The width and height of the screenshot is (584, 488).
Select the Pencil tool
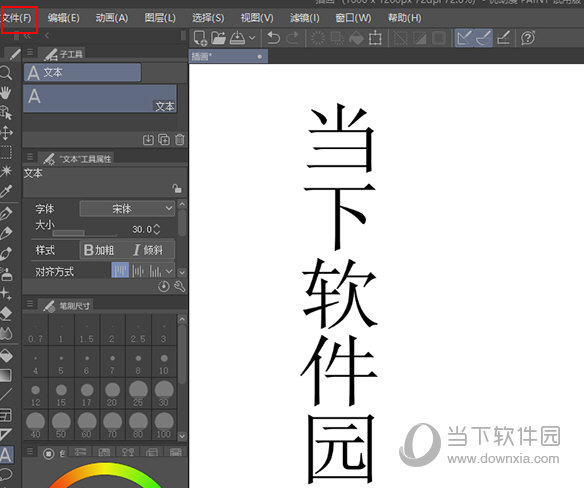point(6,233)
